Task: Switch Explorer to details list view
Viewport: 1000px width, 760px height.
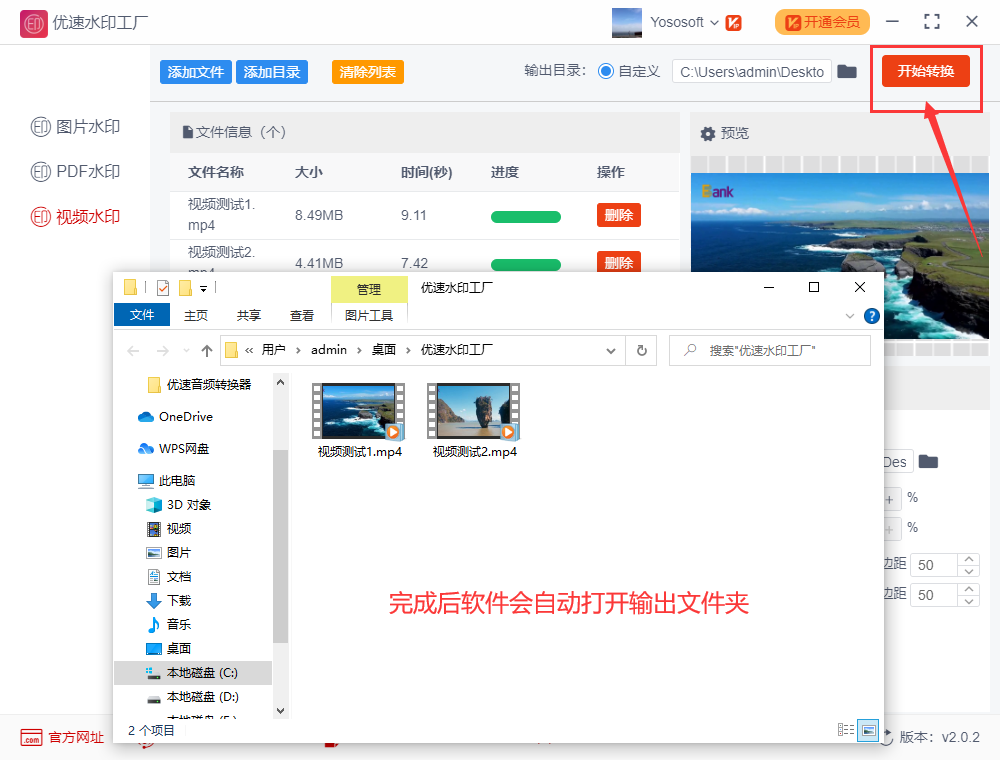Action: coord(845,730)
